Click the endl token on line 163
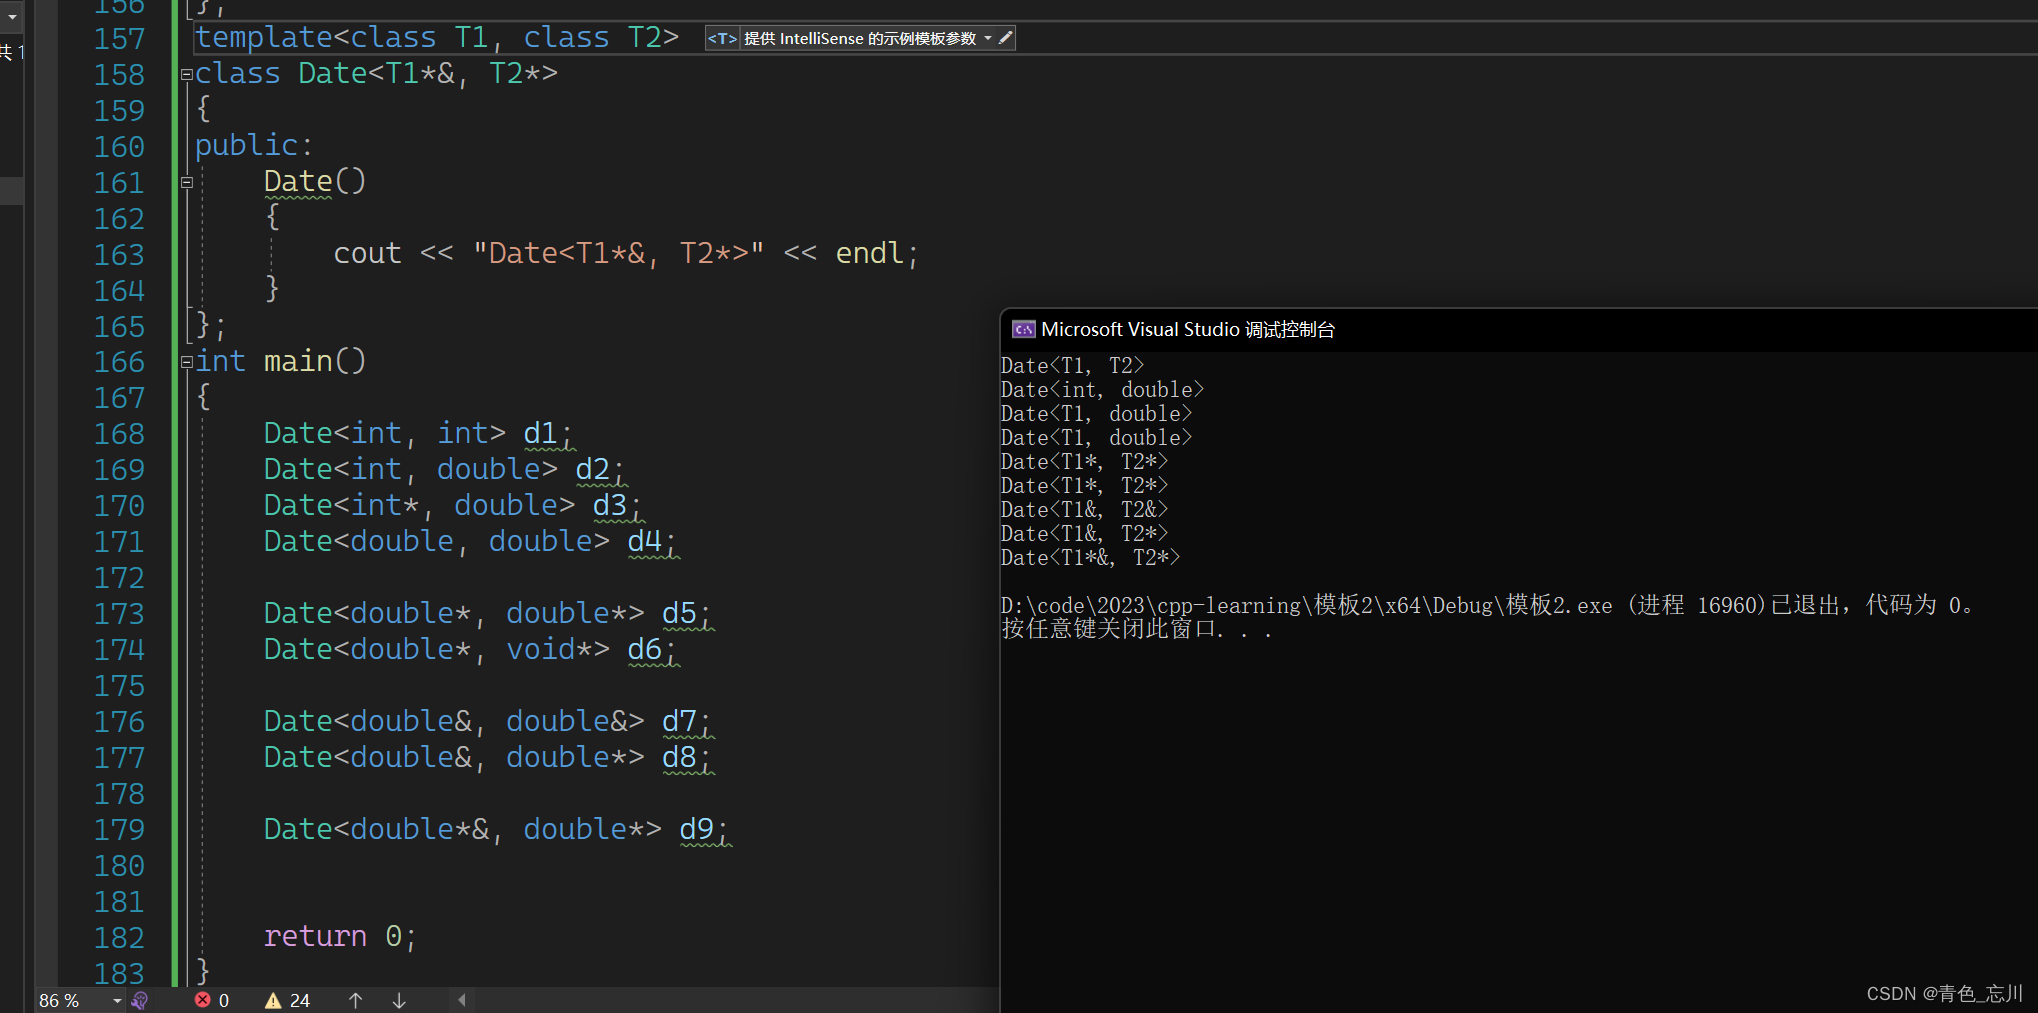The width and height of the screenshot is (2038, 1013). pos(870,253)
